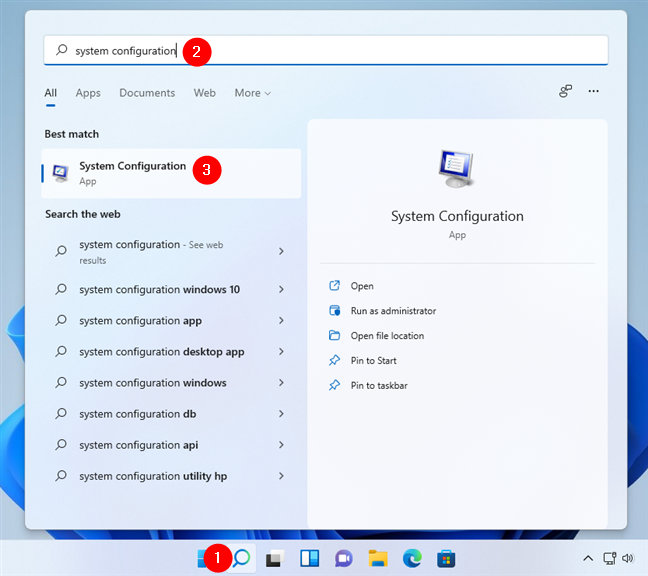The image size is (648, 576).
Task: Expand chevron for 'system configuration windows 10'
Action: pos(281,289)
